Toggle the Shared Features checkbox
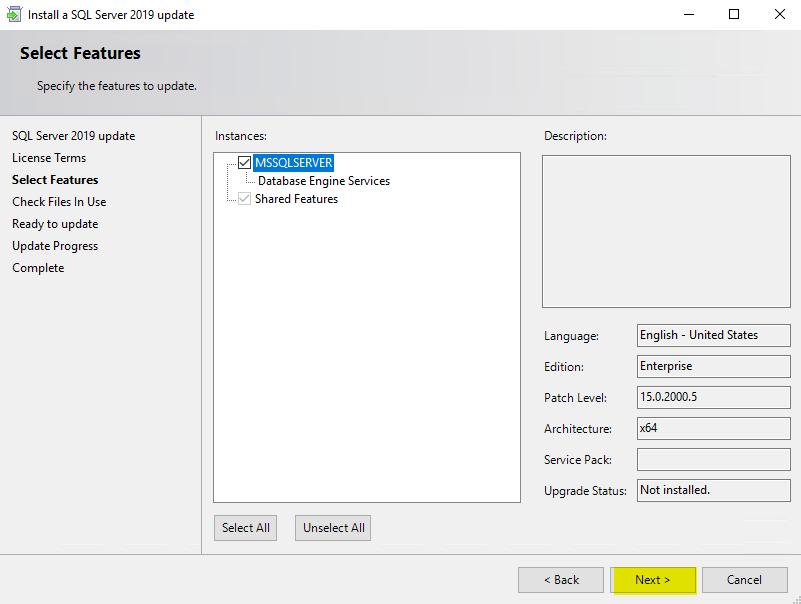Image resolution: width=801 pixels, height=604 pixels. (x=244, y=199)
